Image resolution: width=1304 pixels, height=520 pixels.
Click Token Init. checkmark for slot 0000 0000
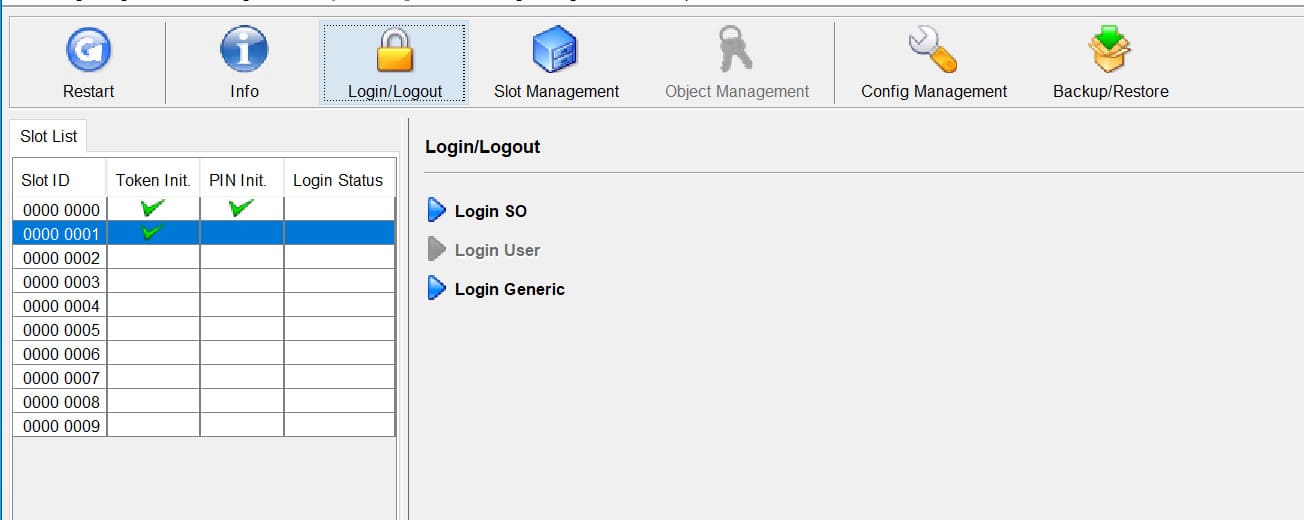[x=152, y=209]
